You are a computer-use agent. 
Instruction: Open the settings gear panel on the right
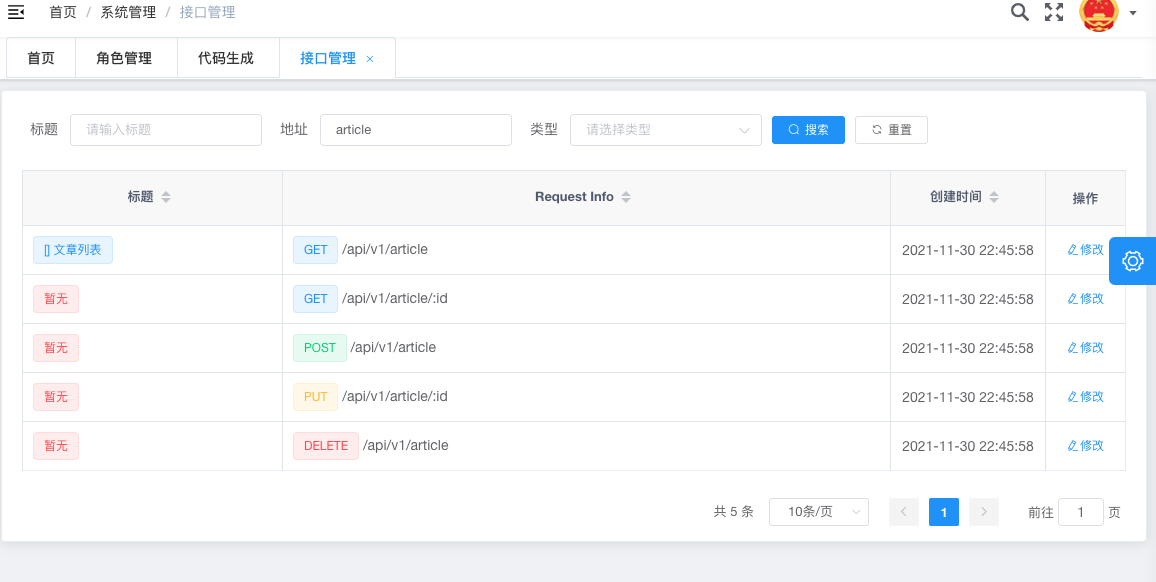pyautogui.click(x=1132, y=261)
